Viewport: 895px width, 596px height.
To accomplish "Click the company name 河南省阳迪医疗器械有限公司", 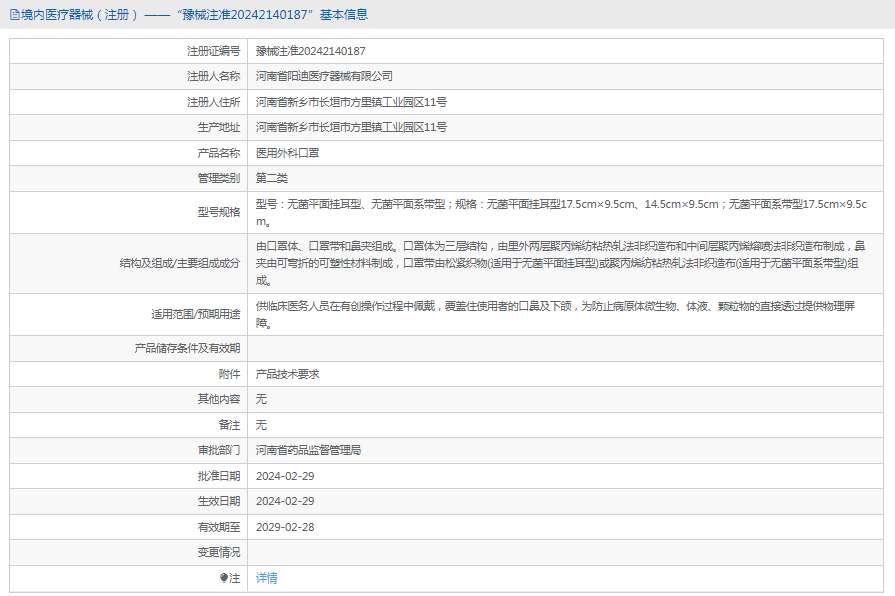I will (x=324, y=76).
